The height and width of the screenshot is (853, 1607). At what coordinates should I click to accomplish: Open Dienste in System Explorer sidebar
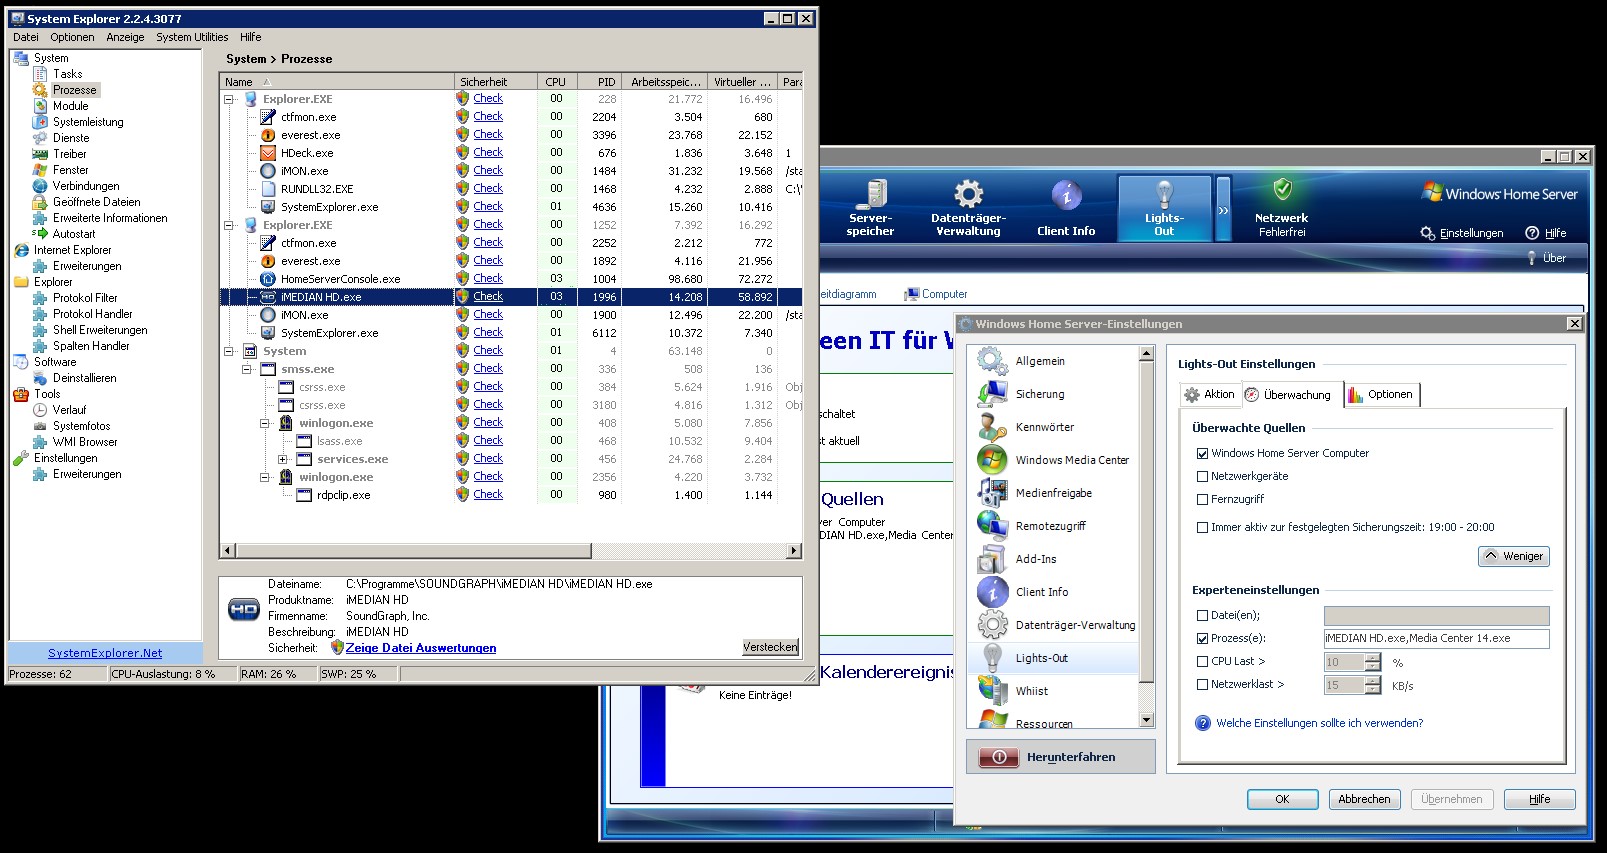click(x=71, y=138)
